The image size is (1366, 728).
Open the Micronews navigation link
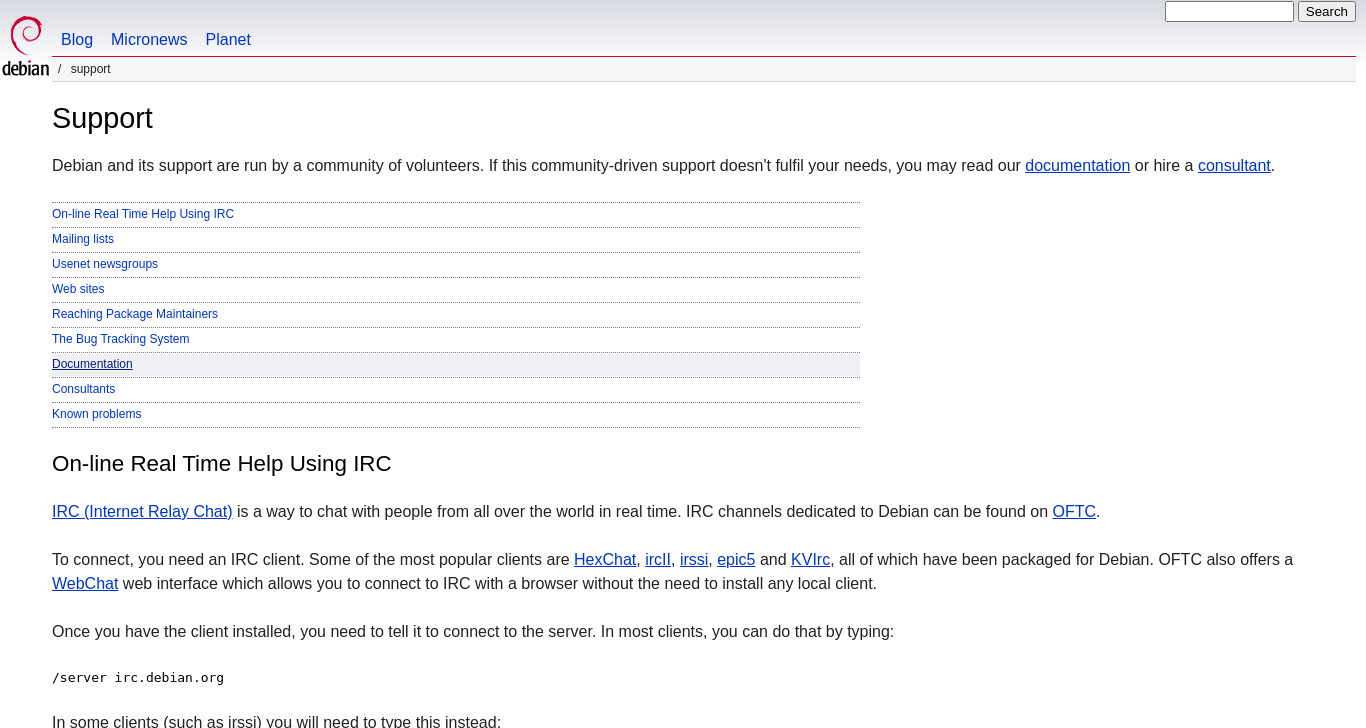149,40
